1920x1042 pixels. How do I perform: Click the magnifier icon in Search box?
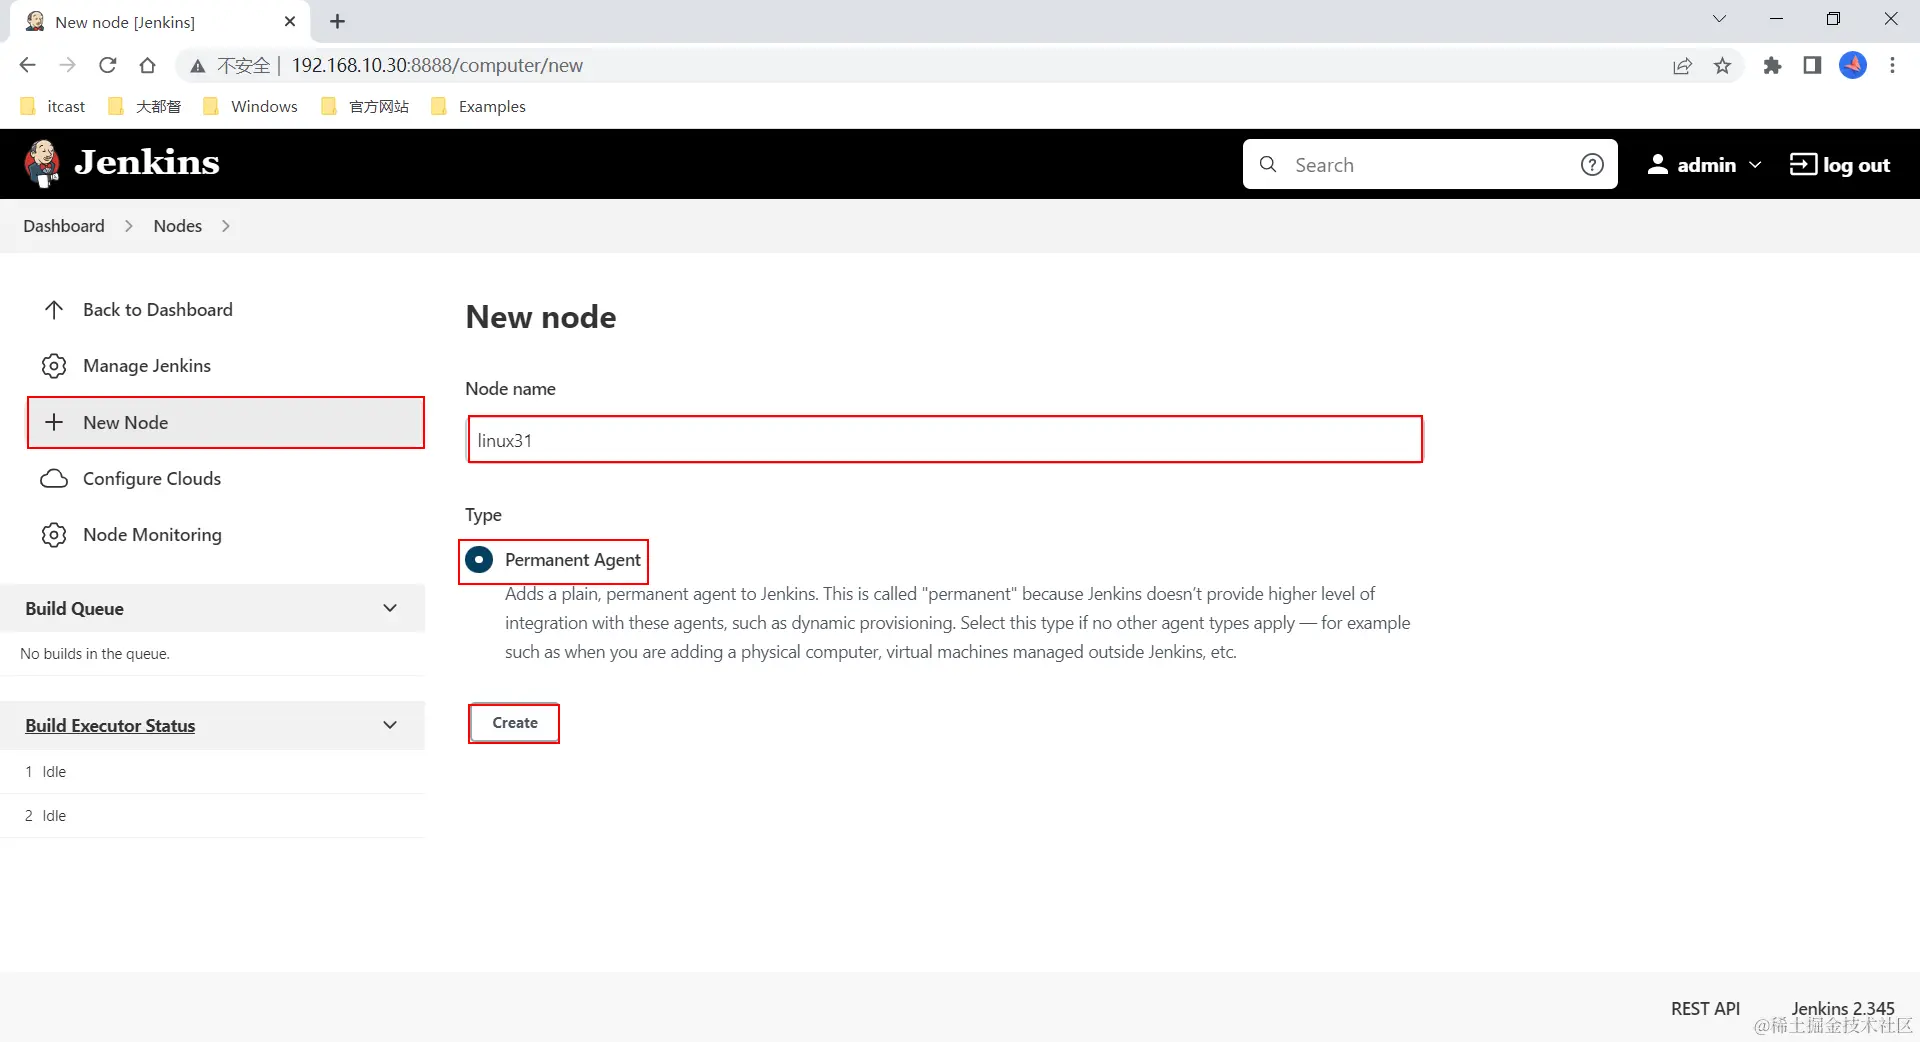(1268, 164)
